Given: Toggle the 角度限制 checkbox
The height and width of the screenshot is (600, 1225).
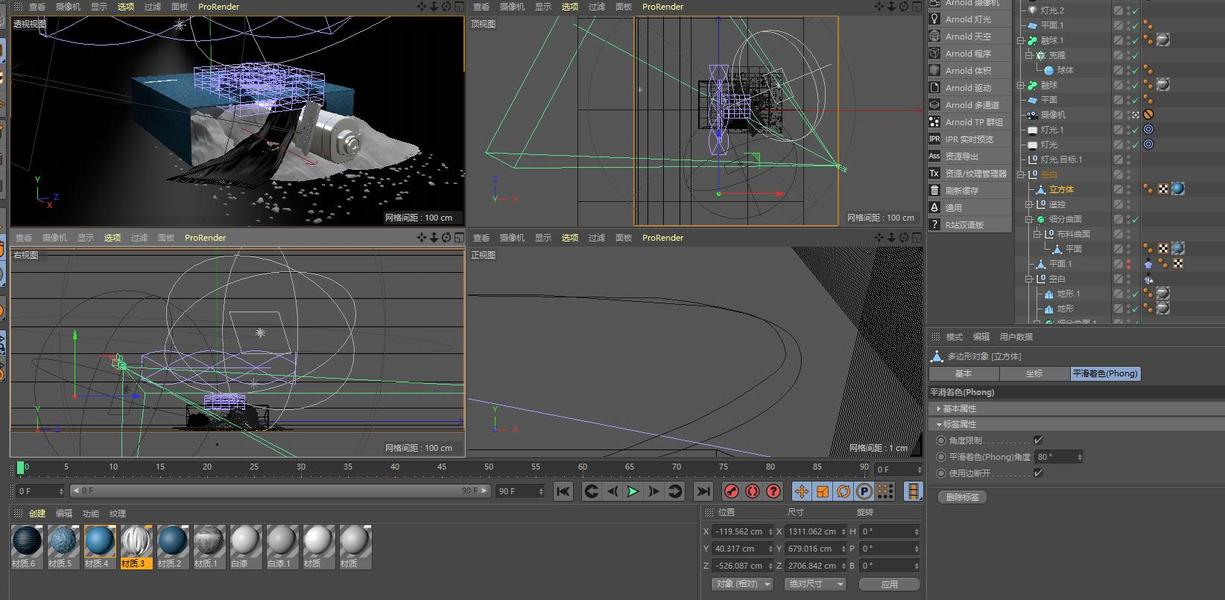Looking at the screenshot, I should (1038, 440).
